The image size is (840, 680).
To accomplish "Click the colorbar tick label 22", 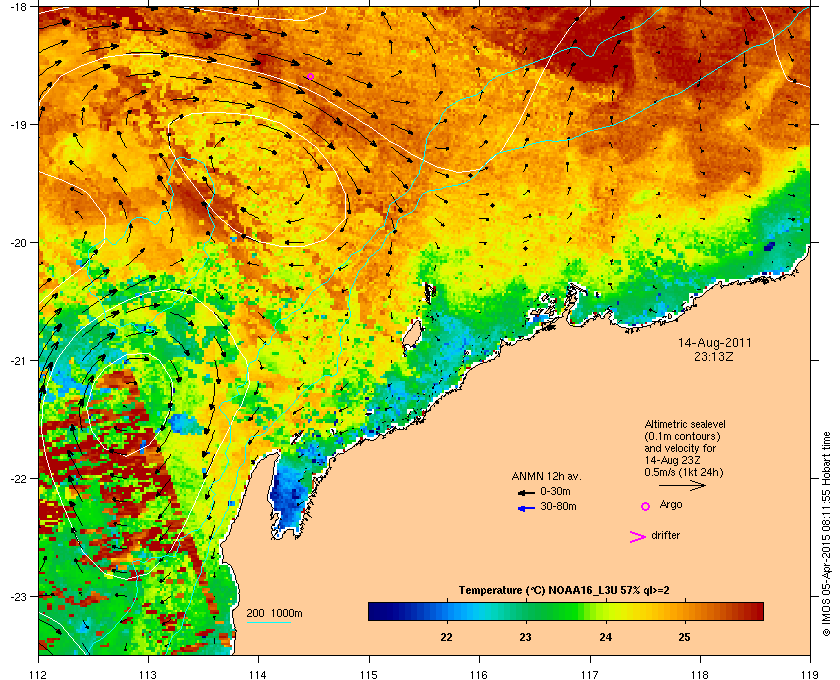I will point(446,637).
